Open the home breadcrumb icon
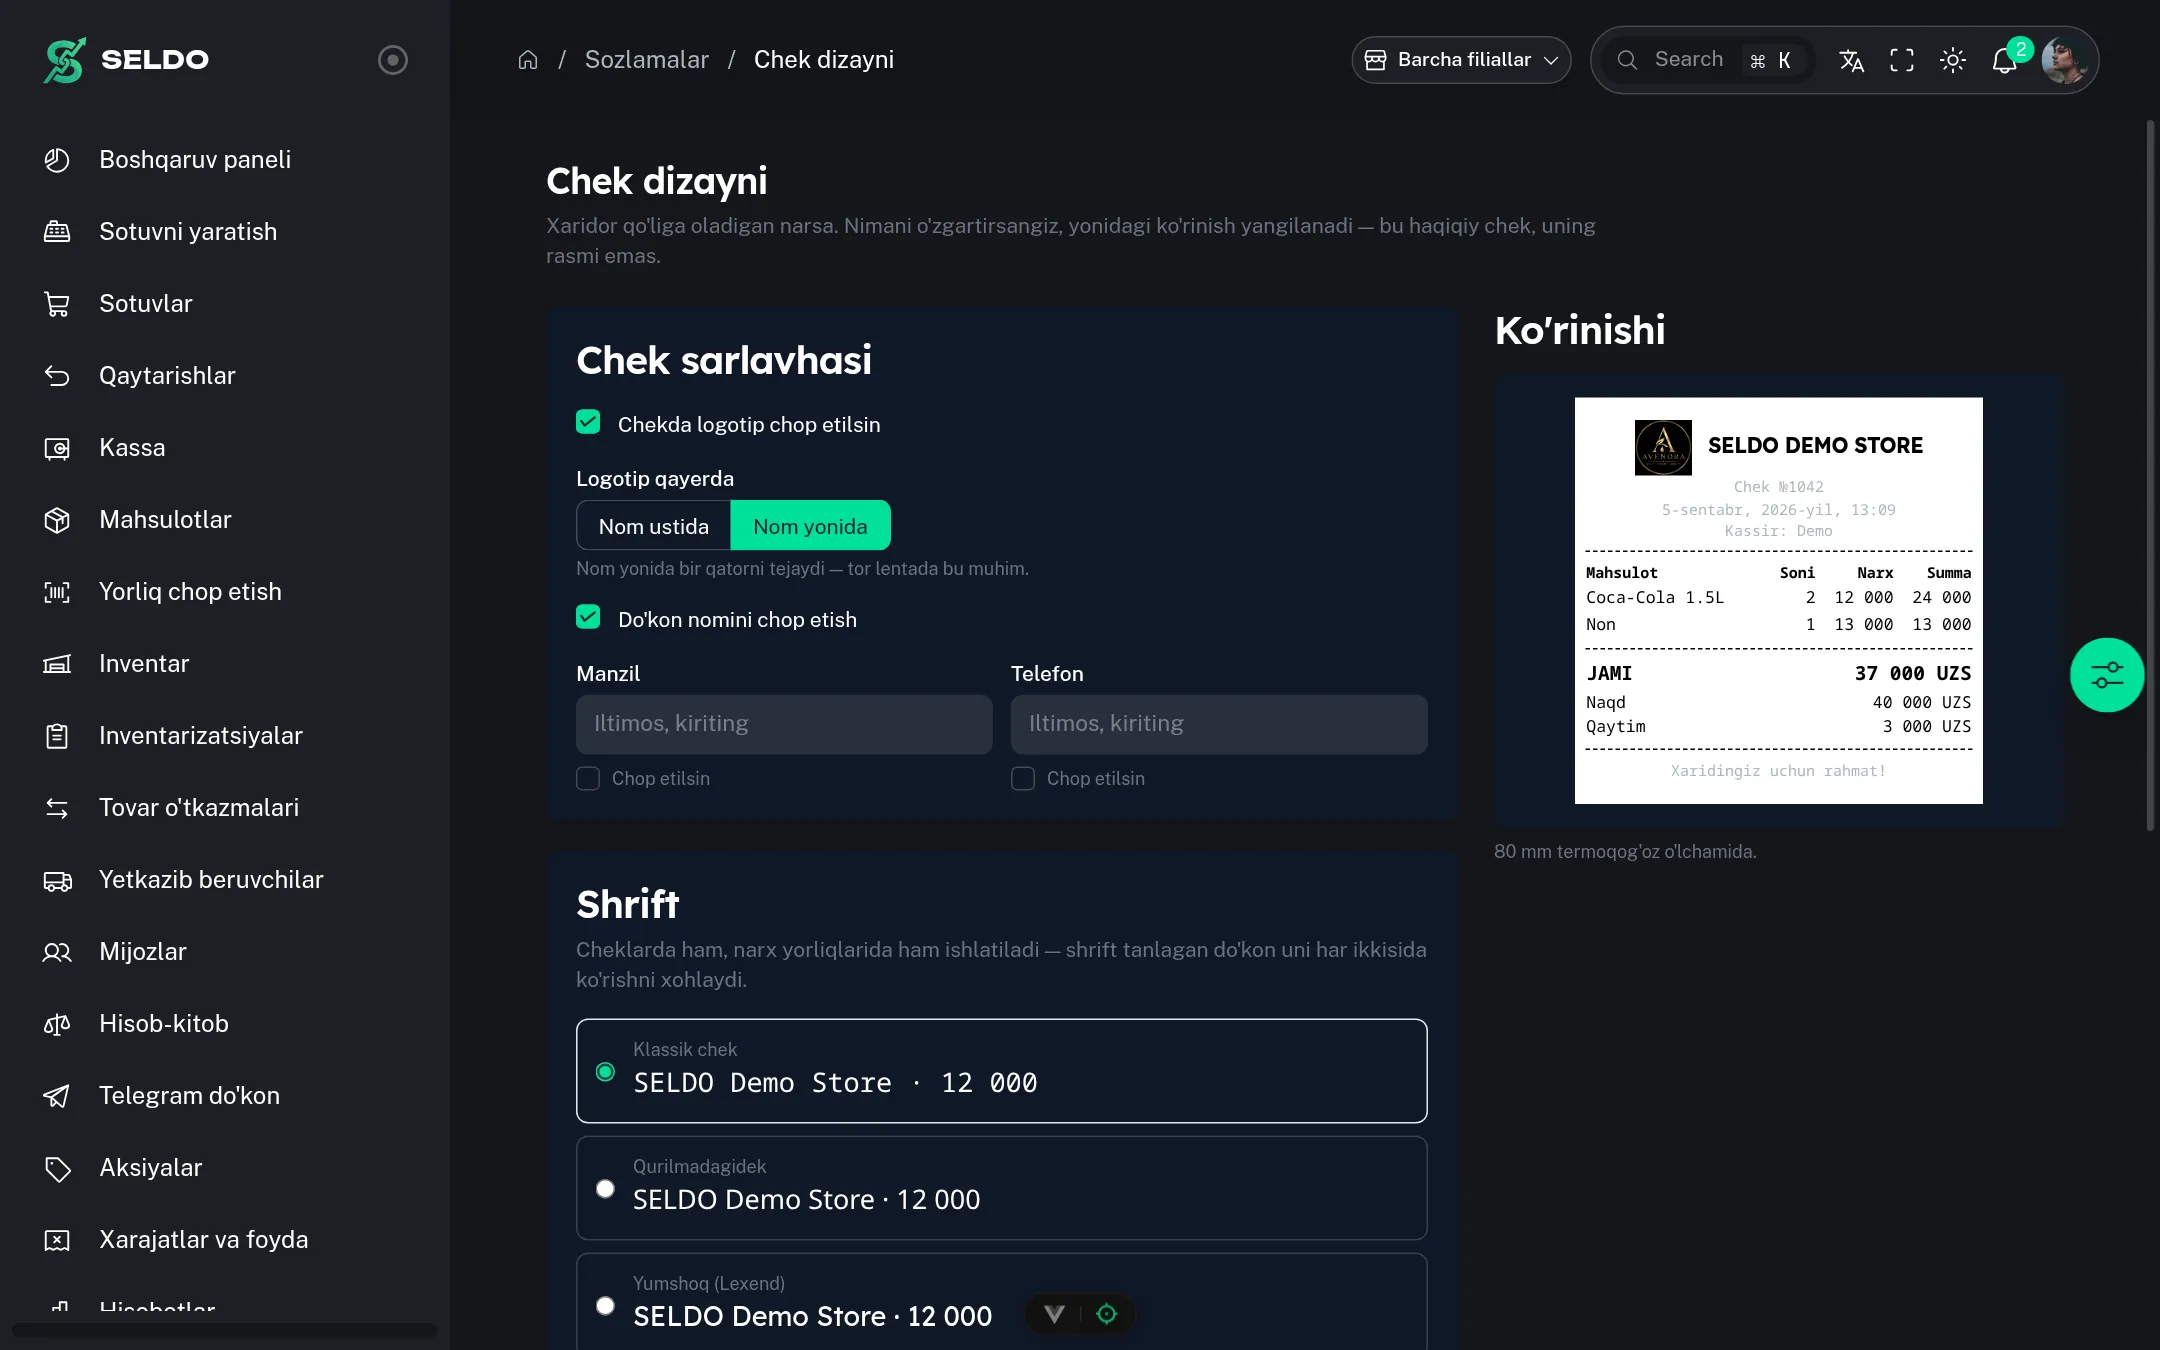 528,60
